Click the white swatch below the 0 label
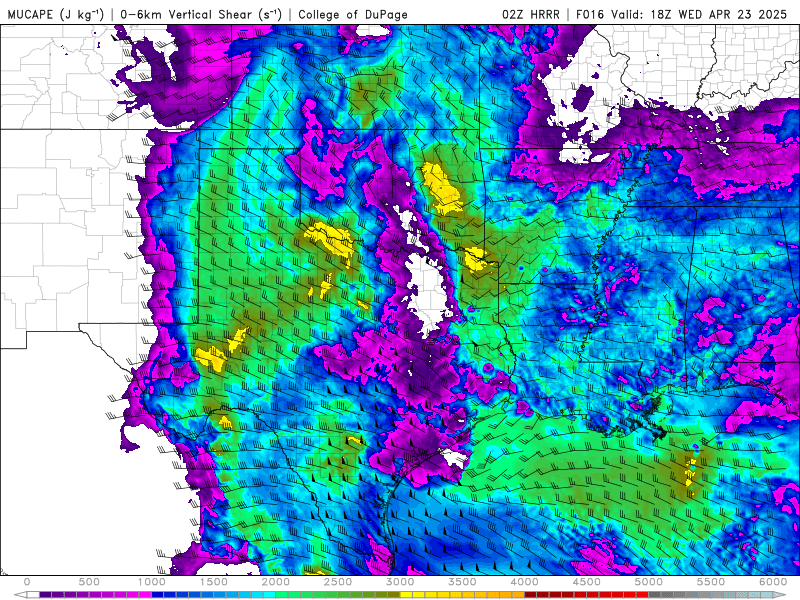The width and height of the screenshot is (800, 600). [x=33, y=595]
